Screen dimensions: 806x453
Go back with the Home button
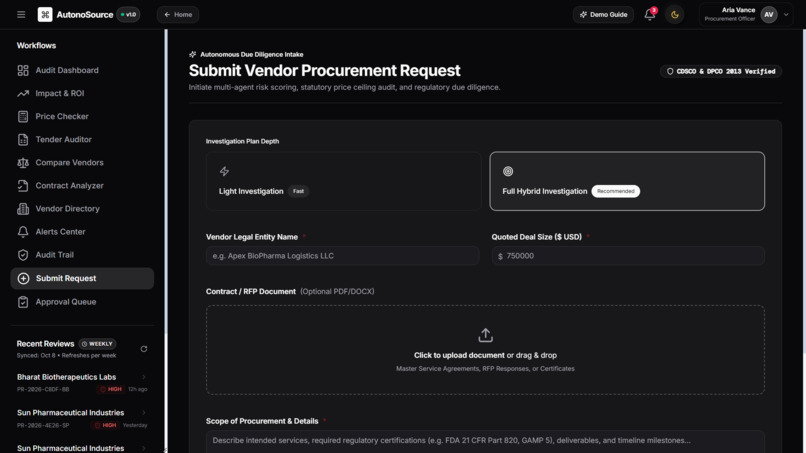178,14
